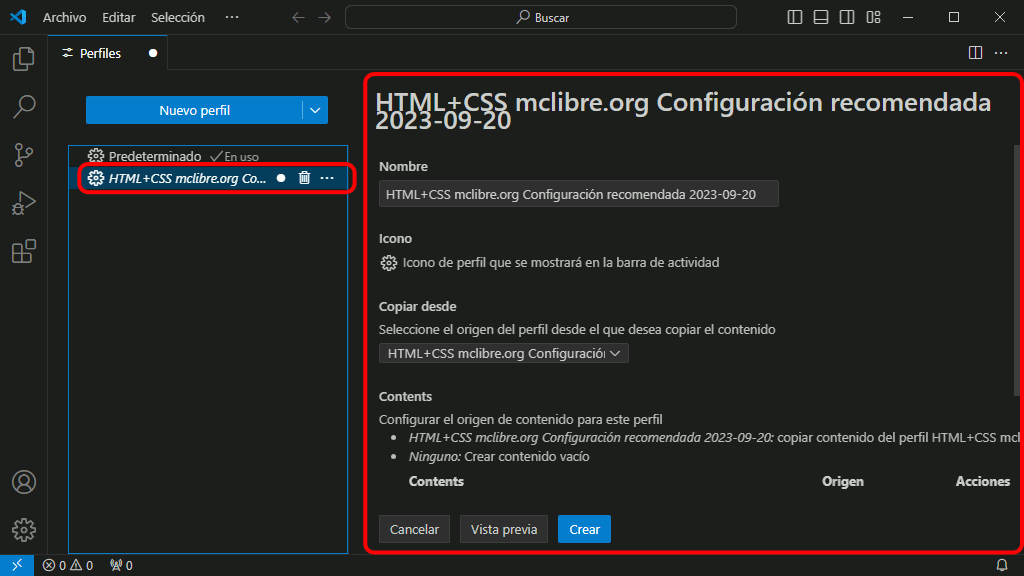
Task: Click the 'Copiar desde' heading
Action: 417,306
